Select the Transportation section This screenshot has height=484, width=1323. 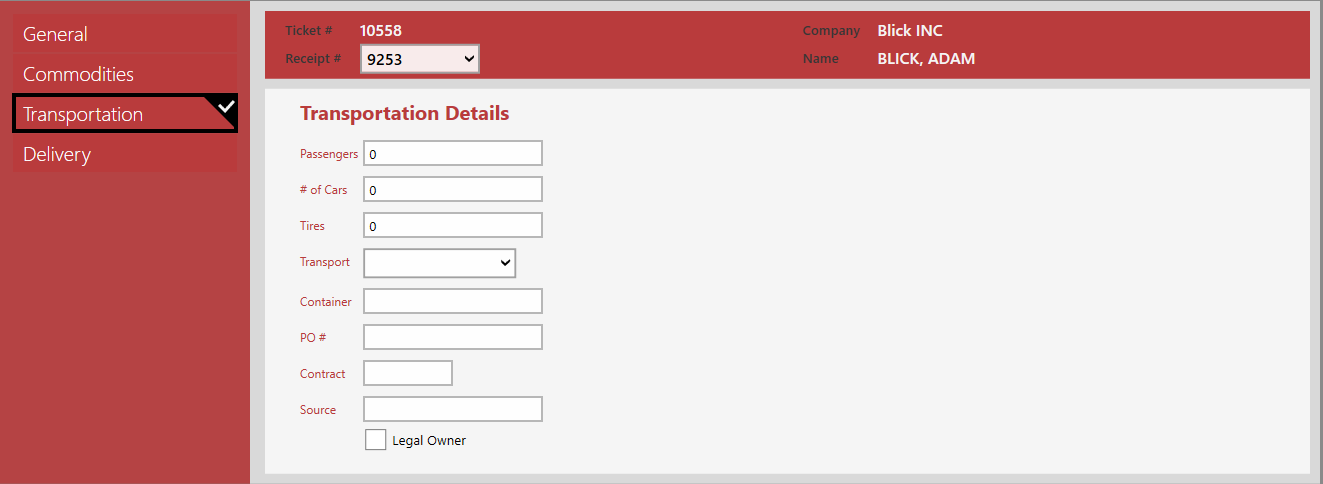125,114
